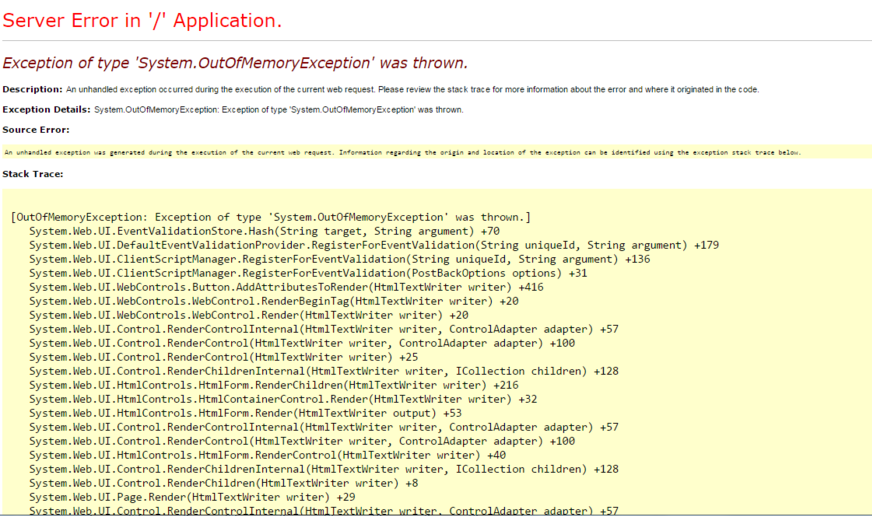Click the HtmlForm.RenderControl +40 line
The height and width of the screenshot is (516, 872).
pos(267,455)
